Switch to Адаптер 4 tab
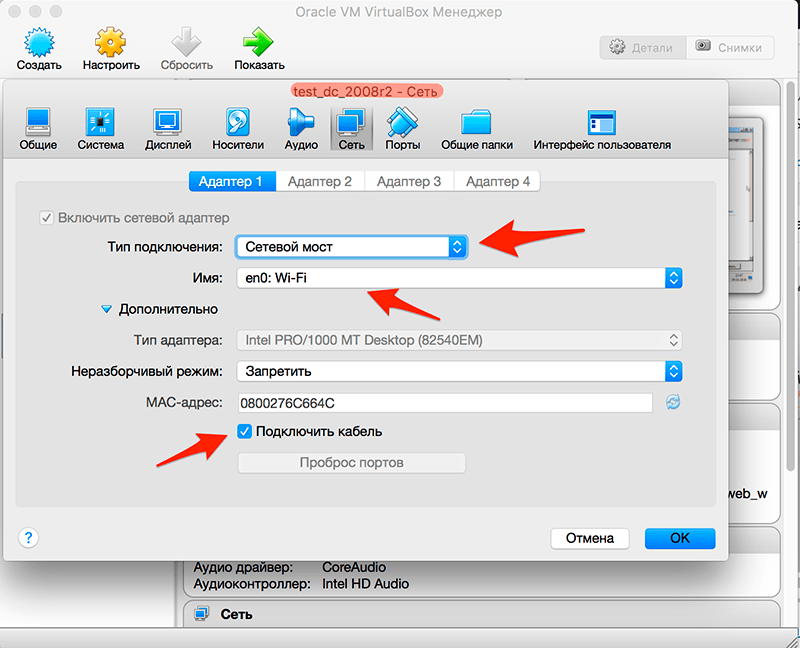Image resolution: width=800 pixels, height=648 pixels. click(497, 181)
